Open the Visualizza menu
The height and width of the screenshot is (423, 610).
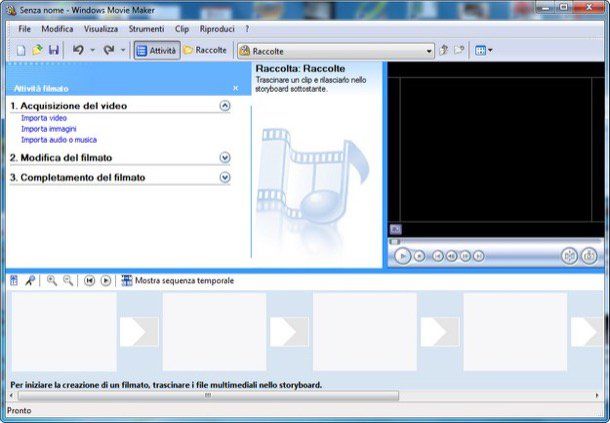tap(101, 29)
